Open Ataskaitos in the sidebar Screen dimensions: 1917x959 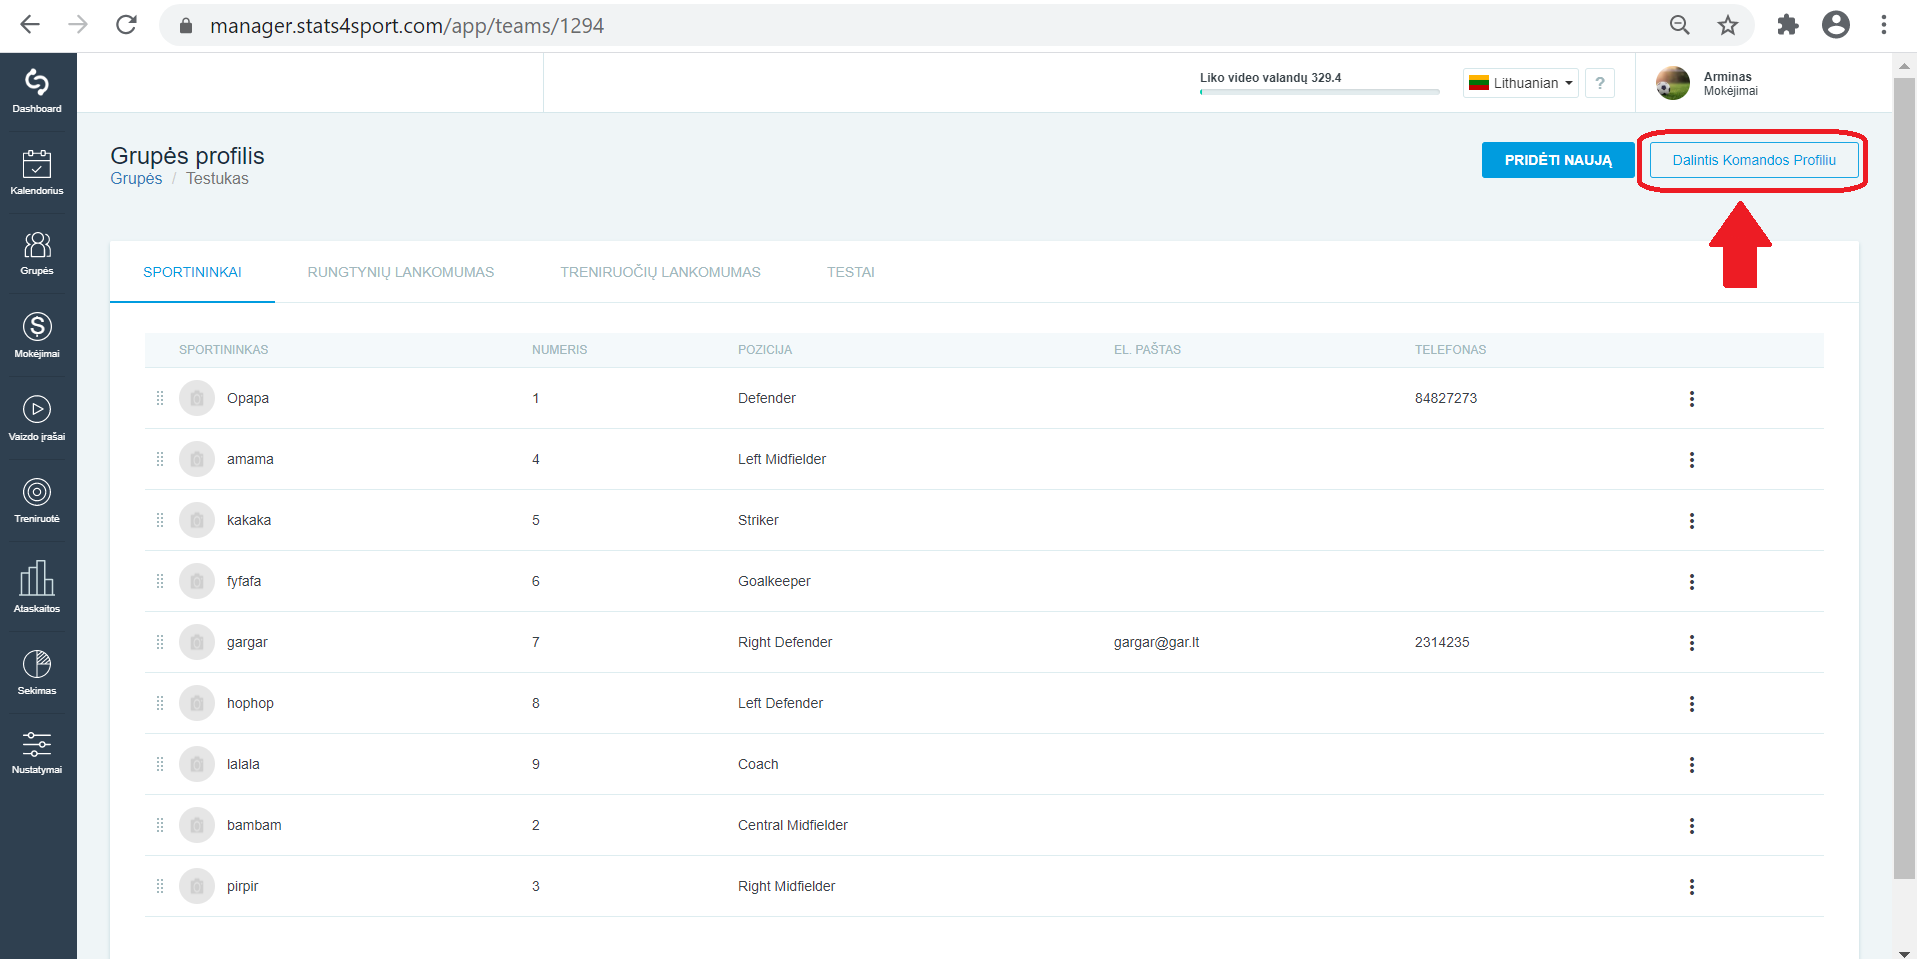point(37,587)
